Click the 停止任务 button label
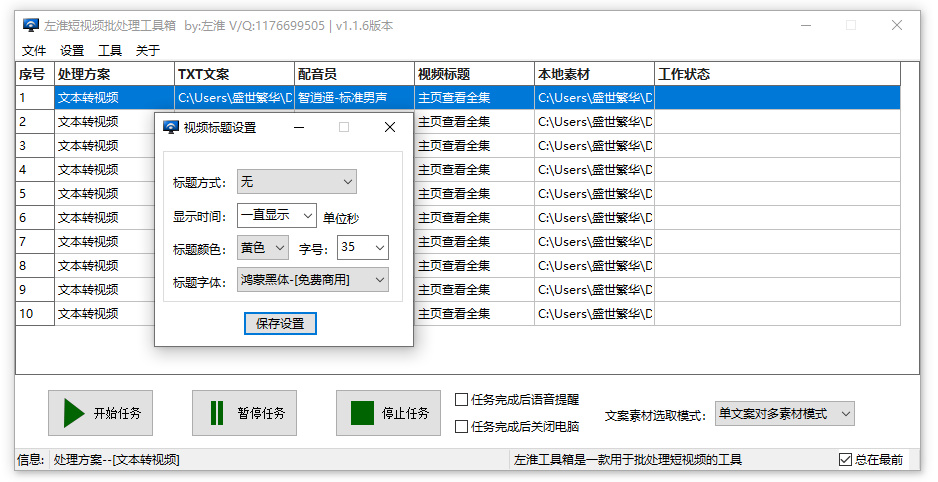 (406, 413)
